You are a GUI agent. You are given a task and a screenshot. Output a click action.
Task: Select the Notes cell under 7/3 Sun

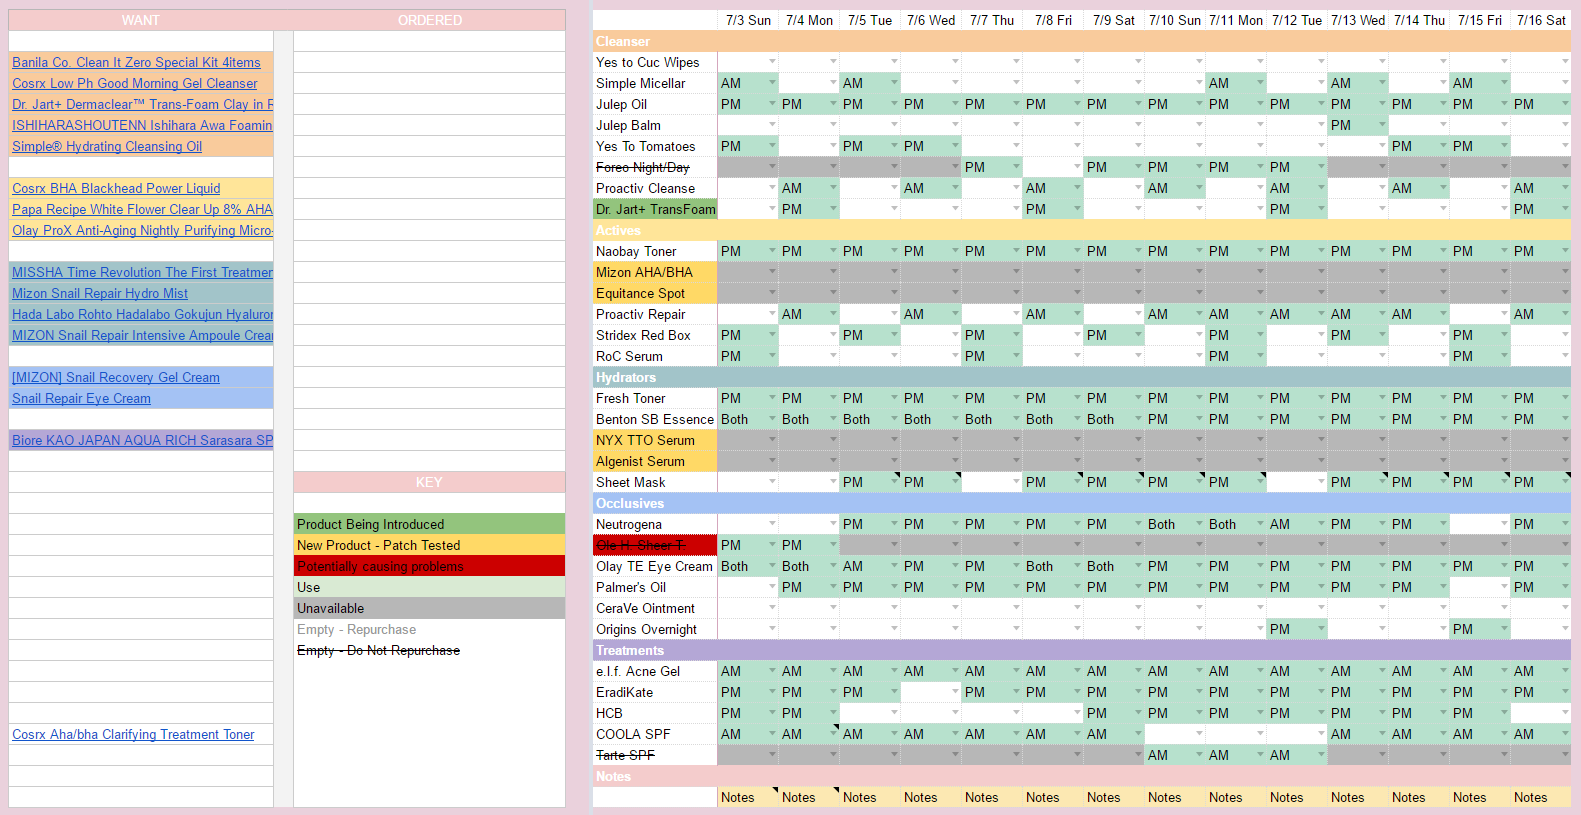(x=748, y=797)
